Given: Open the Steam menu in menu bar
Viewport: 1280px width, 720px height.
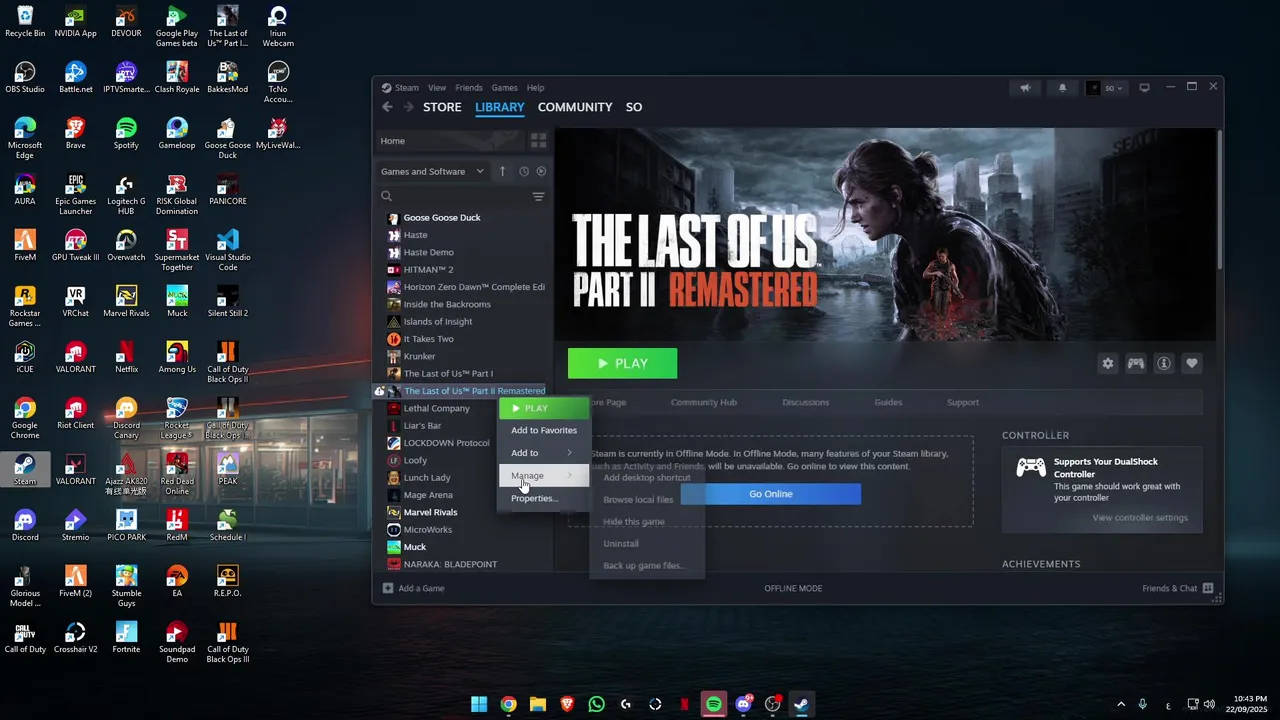Looking at the screenshot, I should click(407, 88).
